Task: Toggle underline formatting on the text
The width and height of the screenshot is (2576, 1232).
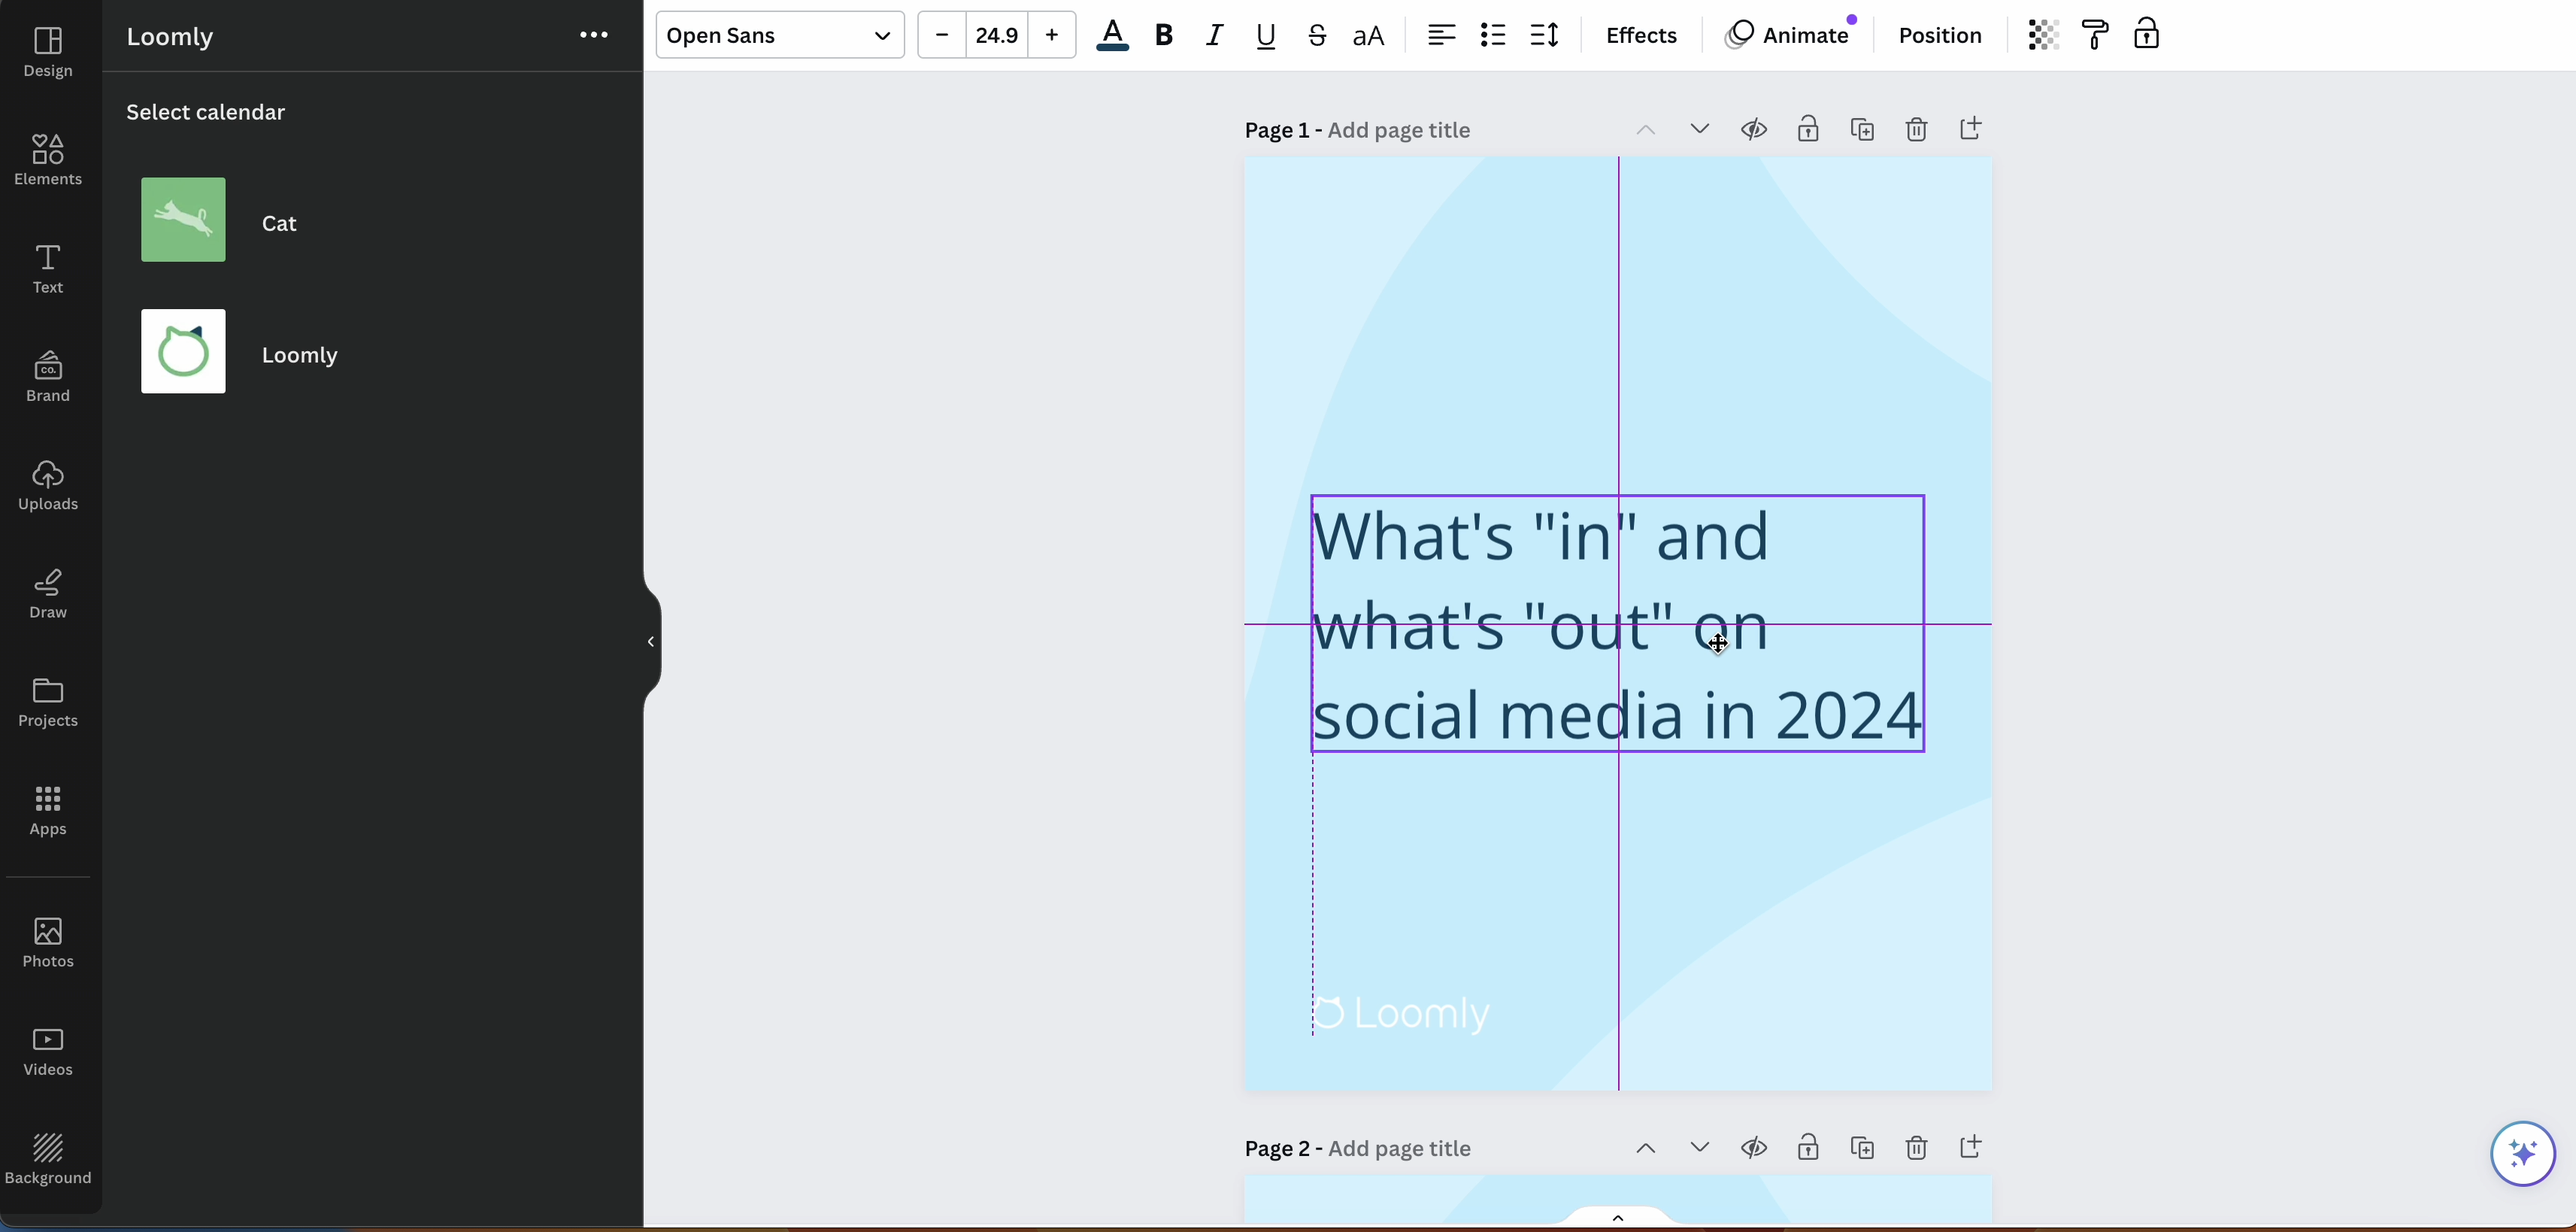Action: click(1265, 35)
